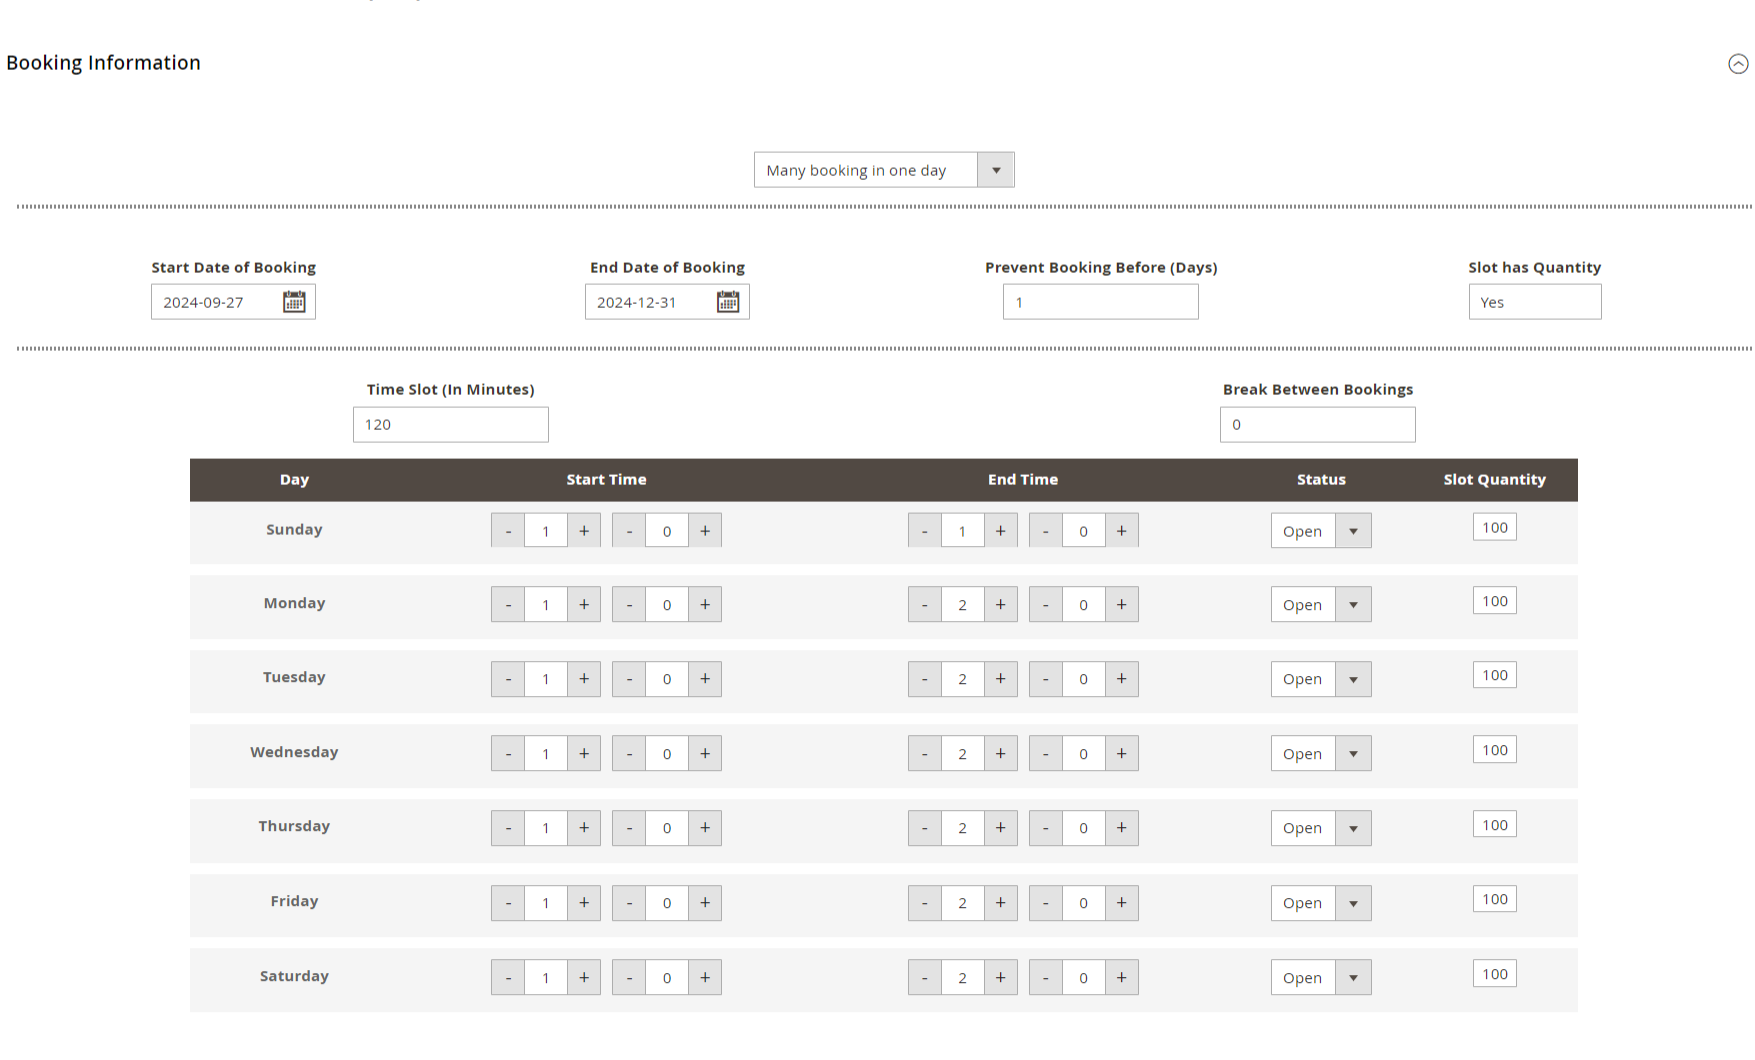Decrease Monday's start time minutes
Screen dimensions: 1755x1060
[x=629, y=605]
